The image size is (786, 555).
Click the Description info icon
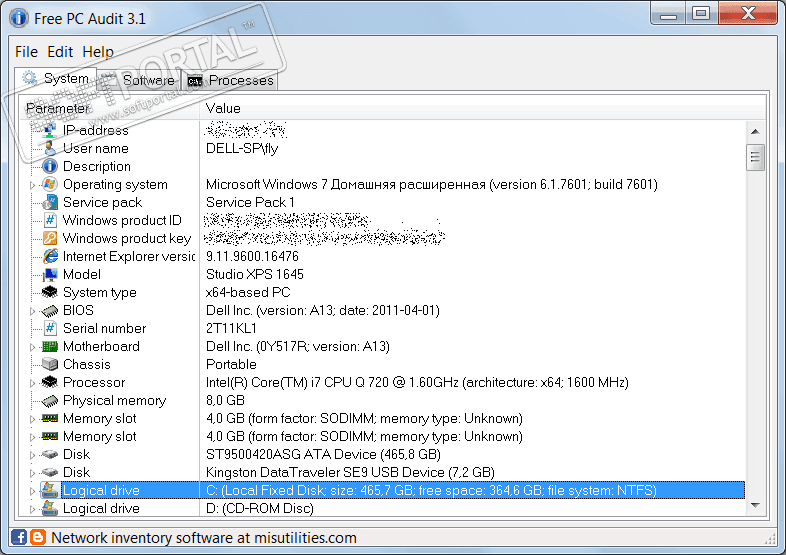pos(50,166)
